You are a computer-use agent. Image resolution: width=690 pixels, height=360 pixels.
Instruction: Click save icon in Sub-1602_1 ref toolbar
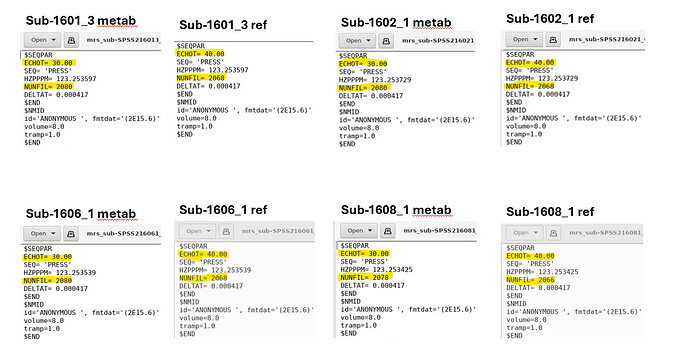(553, 40)
